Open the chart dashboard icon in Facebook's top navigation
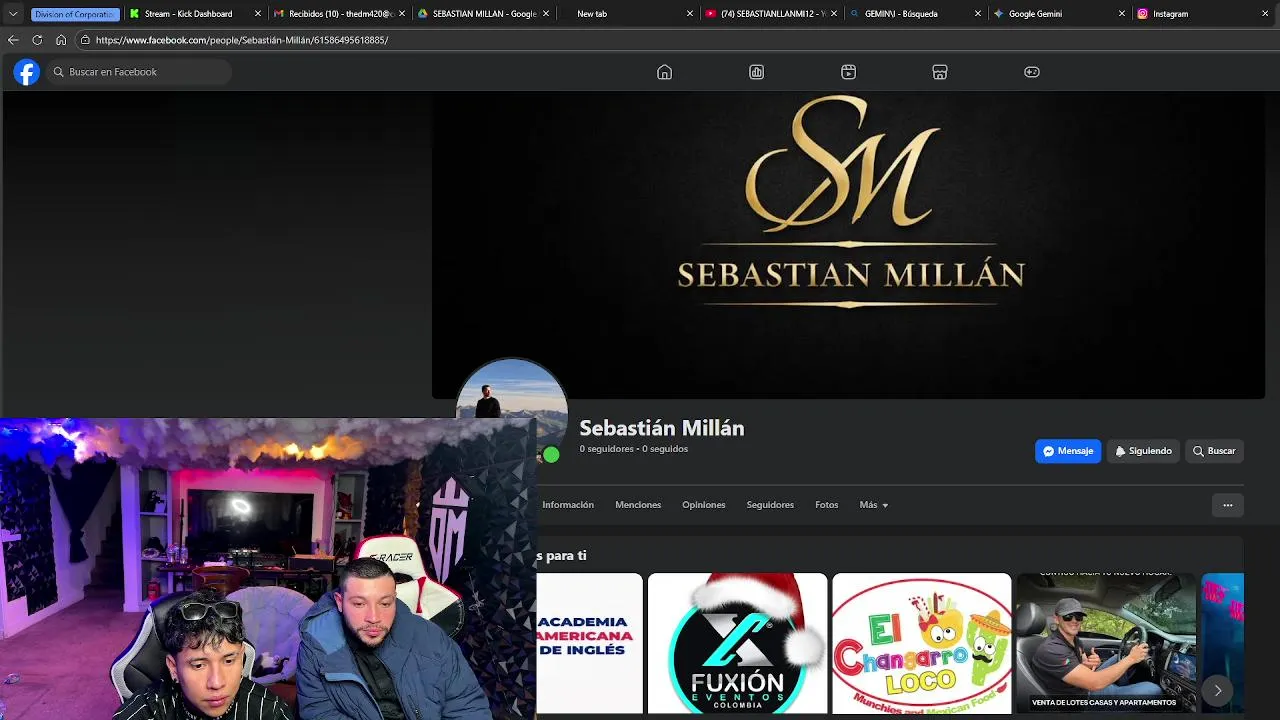 (756, 72)
